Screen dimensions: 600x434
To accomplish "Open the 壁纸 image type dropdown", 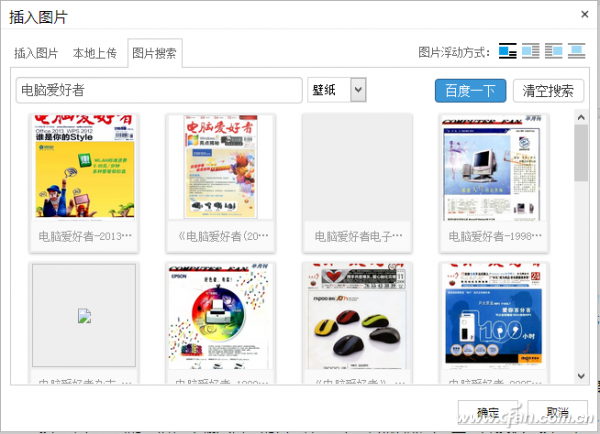I will (337, 90).
